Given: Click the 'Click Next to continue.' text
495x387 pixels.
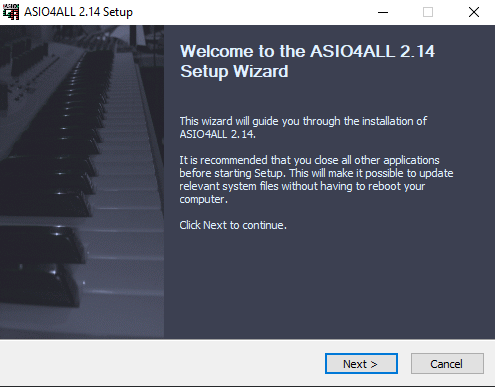Looking at the screenshot, I should point(233,225).
